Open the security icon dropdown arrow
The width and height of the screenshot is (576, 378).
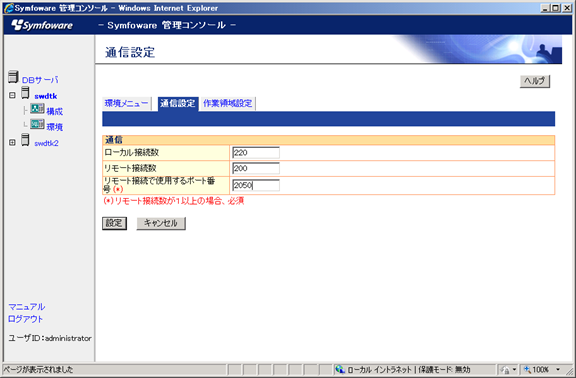point(514,370)
